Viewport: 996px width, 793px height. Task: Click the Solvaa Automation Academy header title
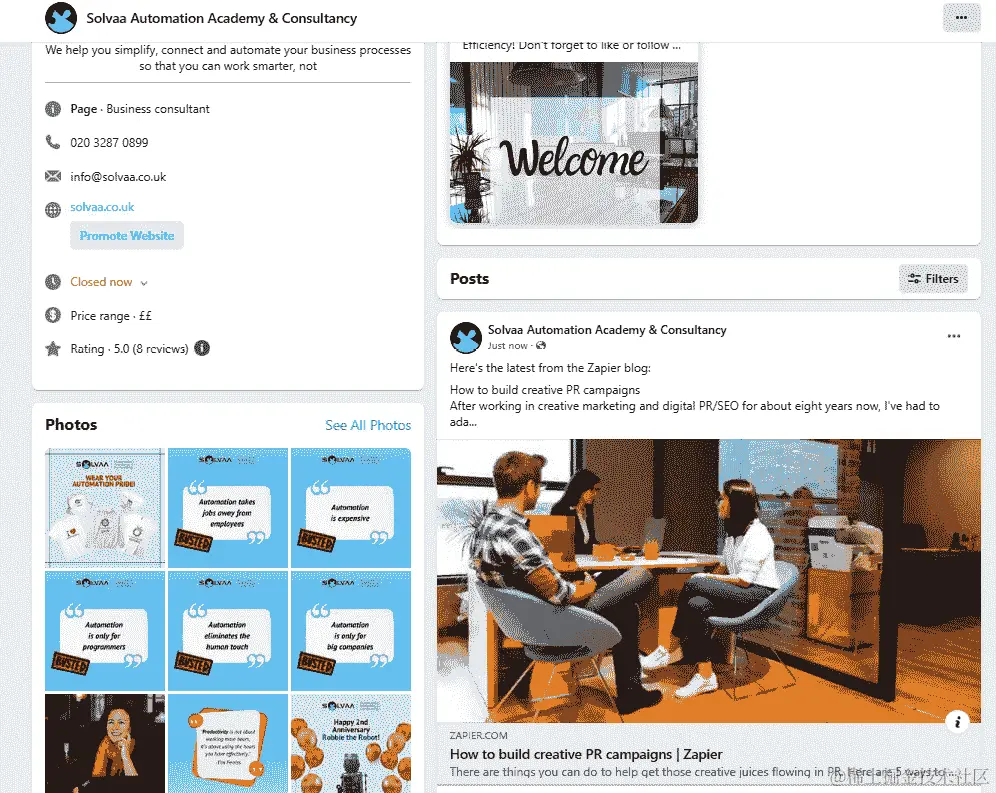222,18
